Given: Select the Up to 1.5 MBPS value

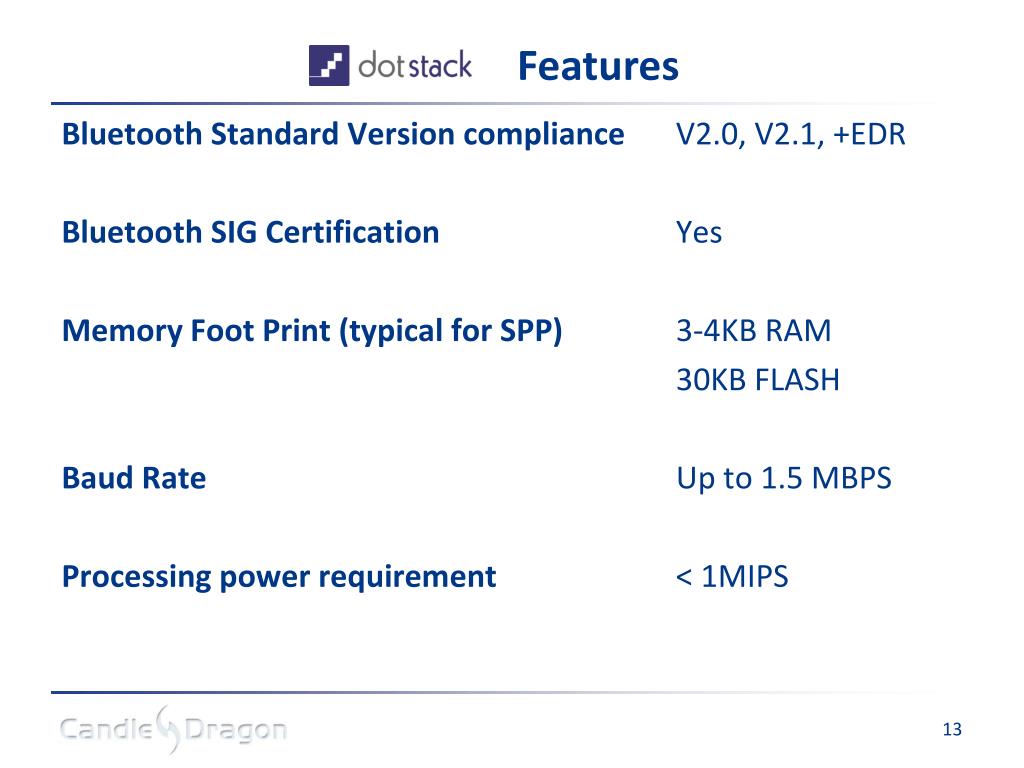Looking at the screenshot, I should pyautogui.click(x=784, y=479).
